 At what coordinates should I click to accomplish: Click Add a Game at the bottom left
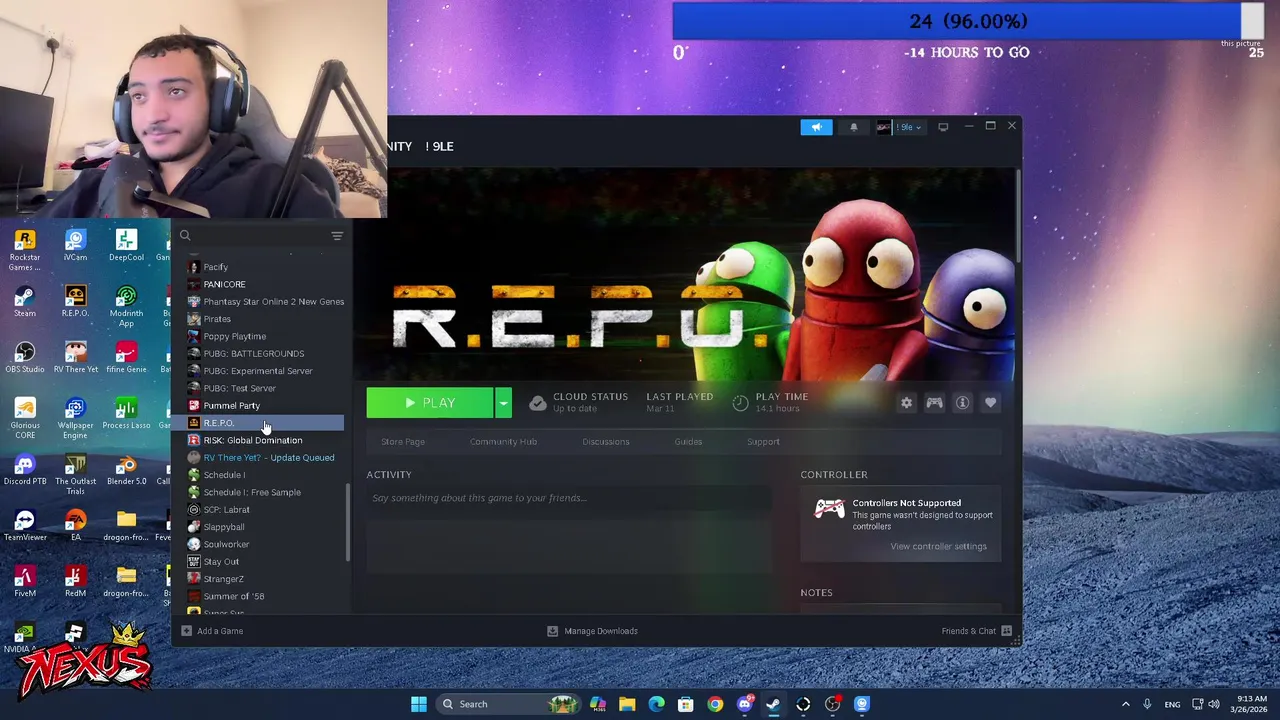point(212,631)
